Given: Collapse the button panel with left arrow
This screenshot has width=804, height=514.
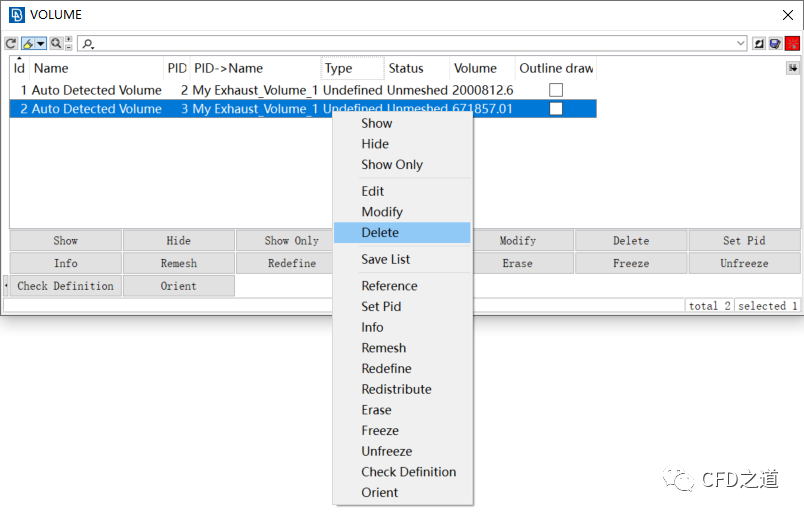Looking at the screenshot, I should [6, 286].
